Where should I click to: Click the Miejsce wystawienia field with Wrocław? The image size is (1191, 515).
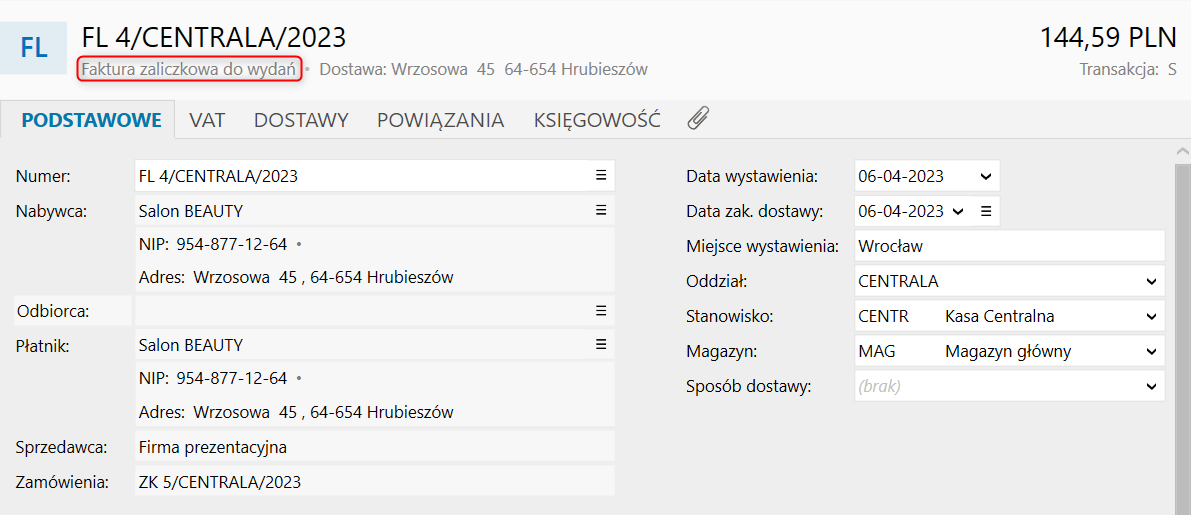(x=1008, y=246)
